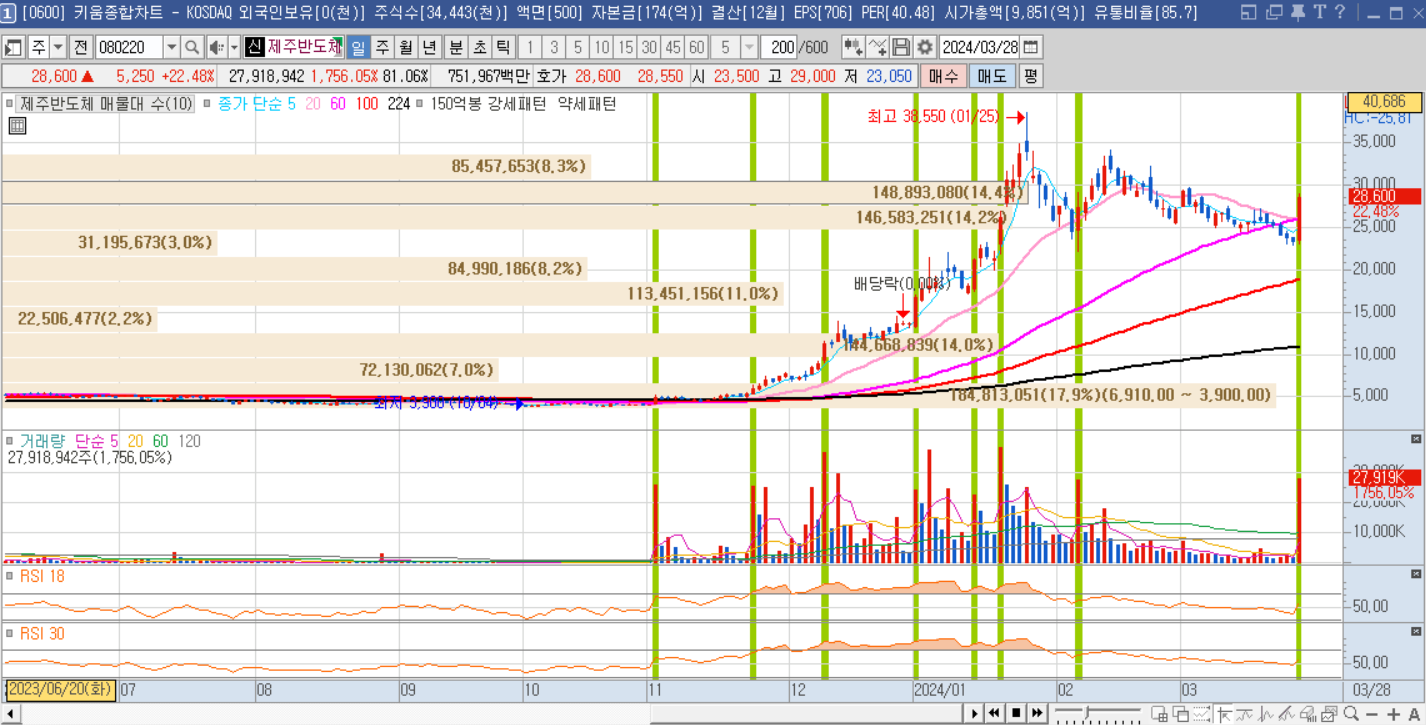Click the rewind button in bottom controls
This screenshot has height=725, width=1426.
(x=995, y=713)
